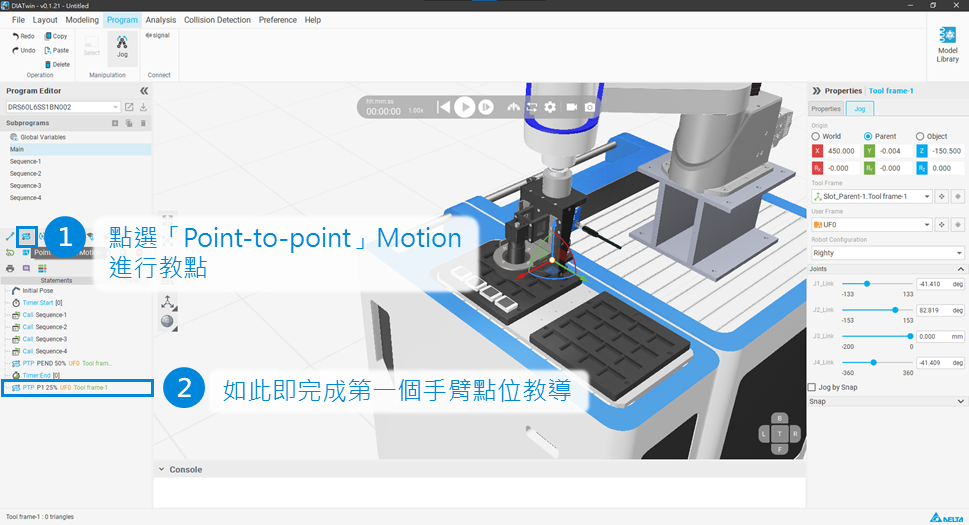The width and height of the screenshot is (969, 525).
Task: Collapse the Properties panel with double chevron
Action: [x=816, y=91]
